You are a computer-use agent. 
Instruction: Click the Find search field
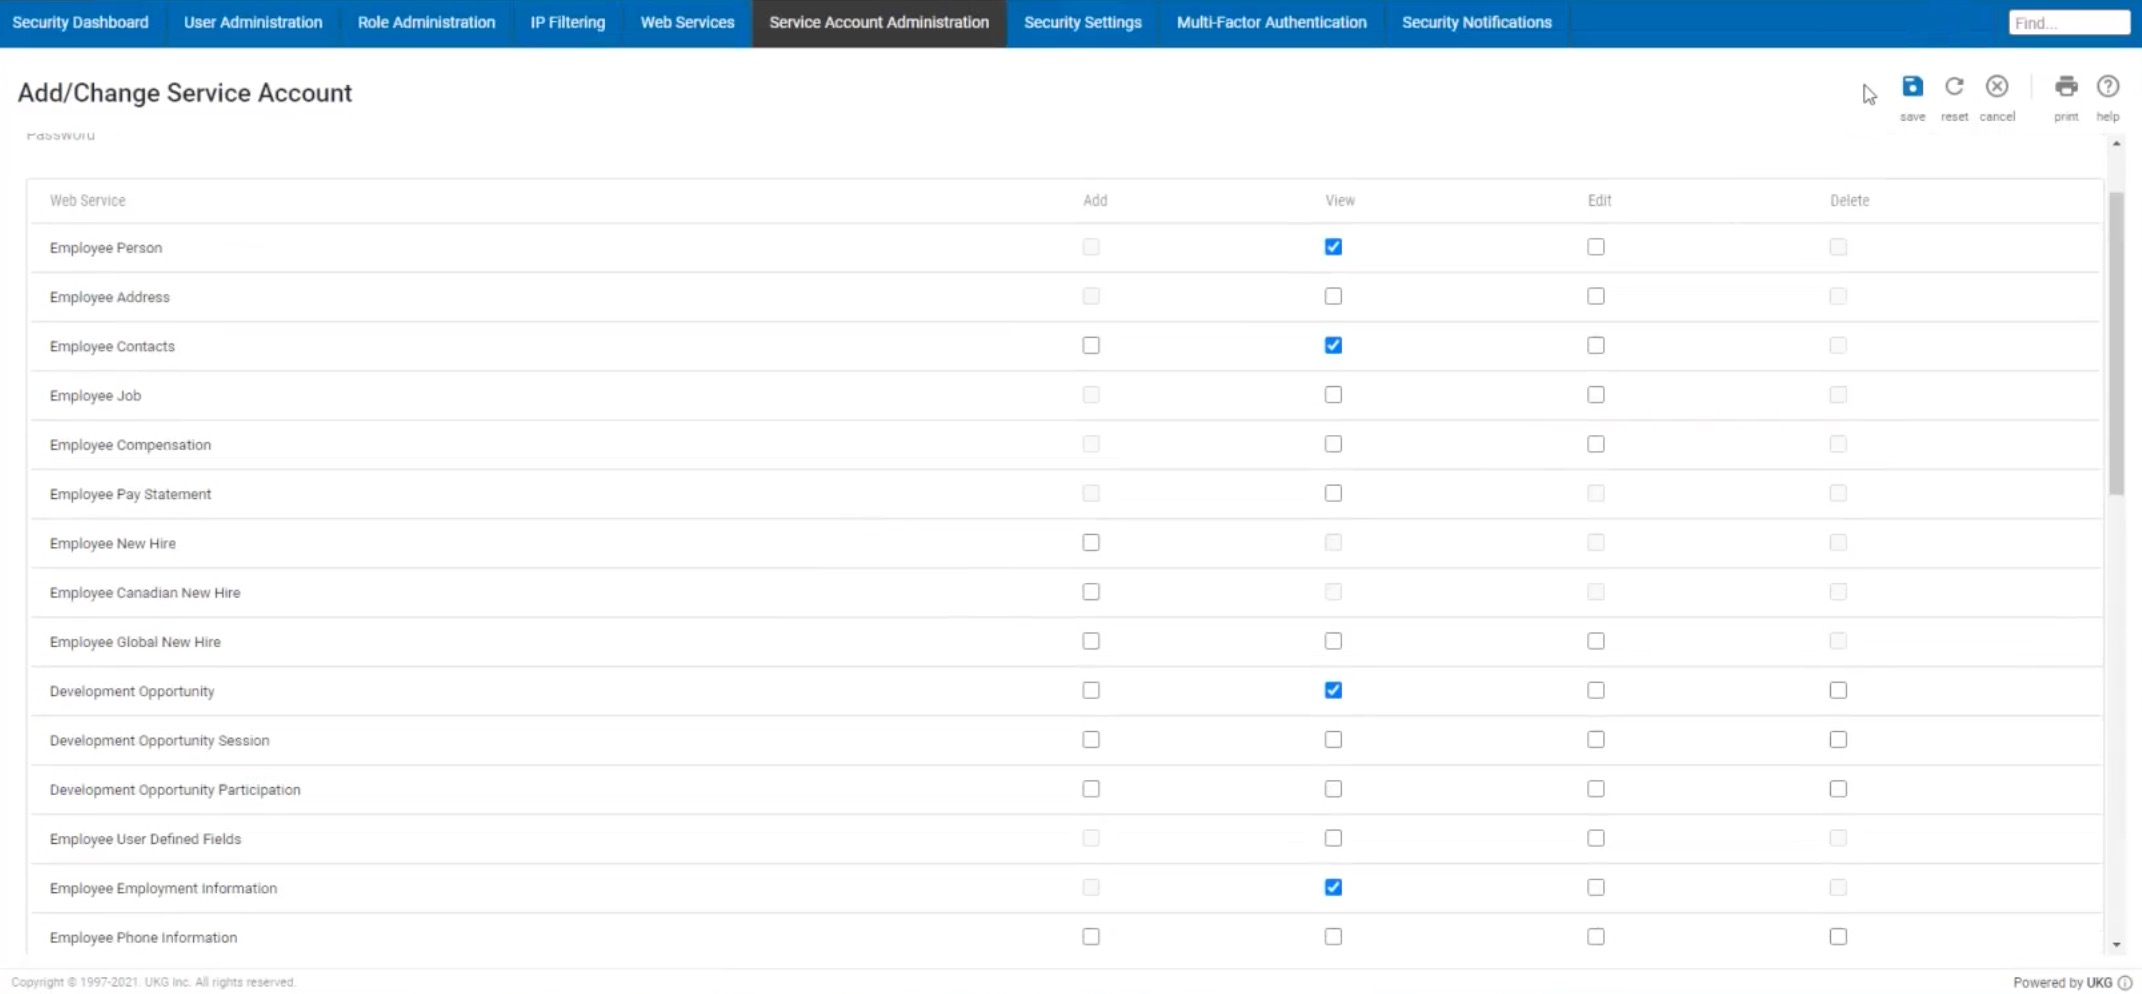tap(2069, 21)
